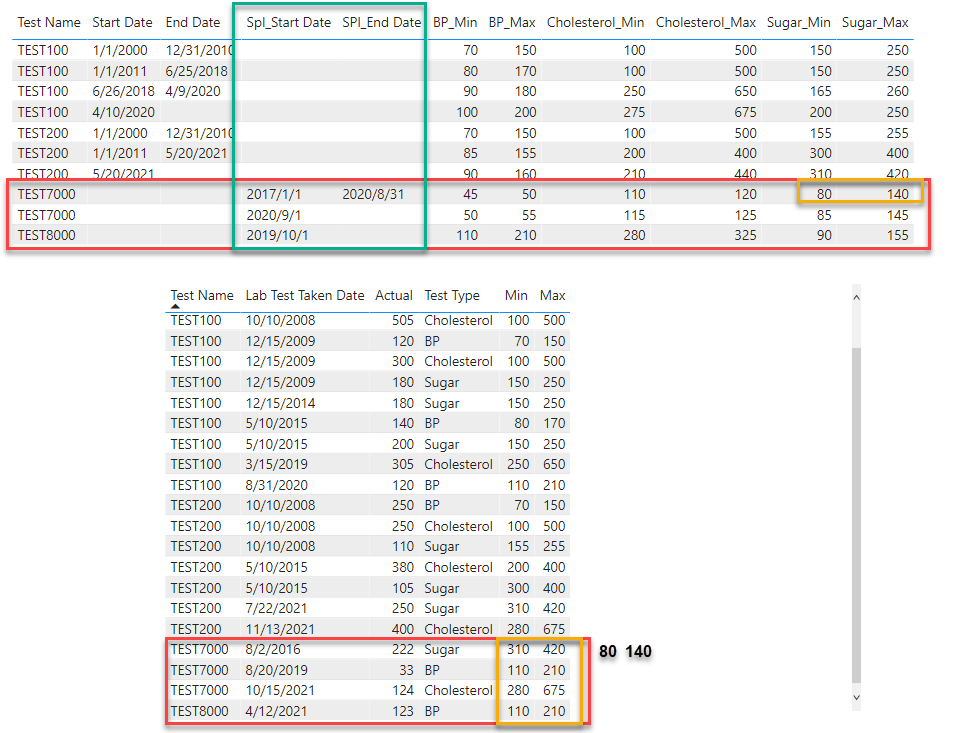Click the 4/9/2020 End Date cell

point(192,91)
